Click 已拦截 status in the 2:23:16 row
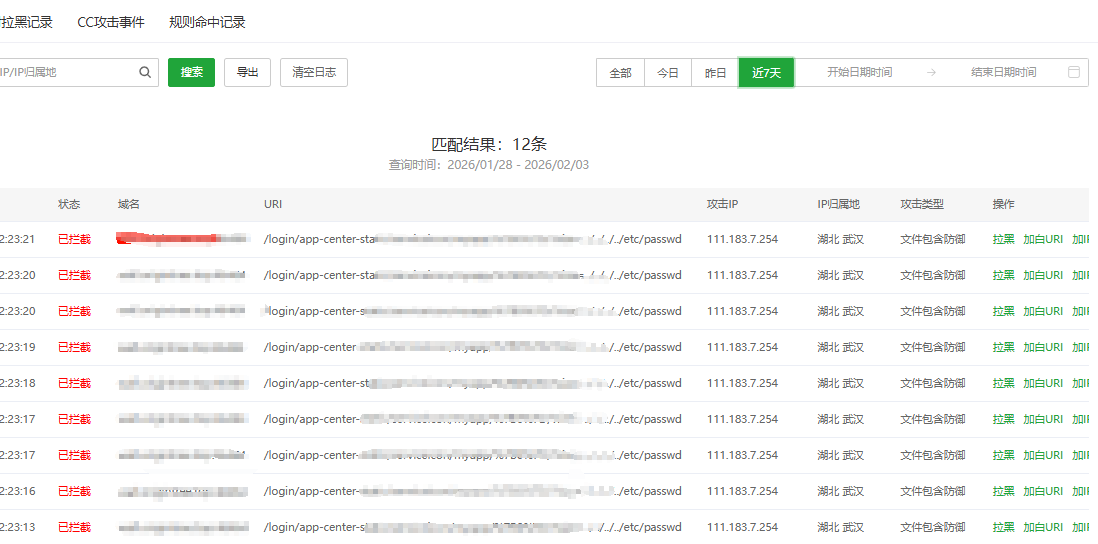1098x544 pixels. pyautogui.click(x=74, y=491)
